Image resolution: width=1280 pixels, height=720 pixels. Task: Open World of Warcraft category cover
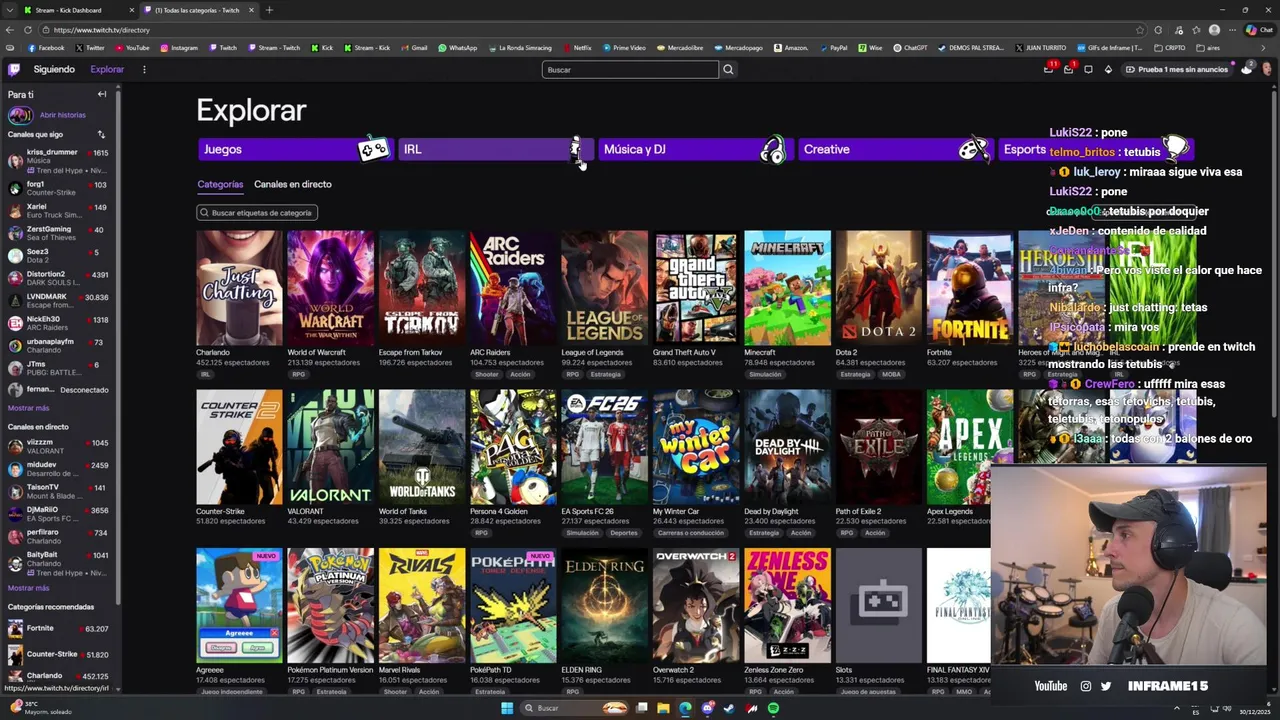click(x=330, y=288)
